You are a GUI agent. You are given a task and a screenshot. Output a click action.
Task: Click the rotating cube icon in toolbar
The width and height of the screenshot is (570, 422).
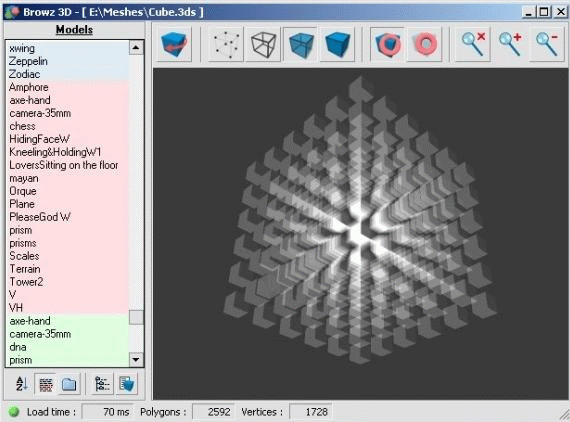pyautogui.click(x=174, y=44)
